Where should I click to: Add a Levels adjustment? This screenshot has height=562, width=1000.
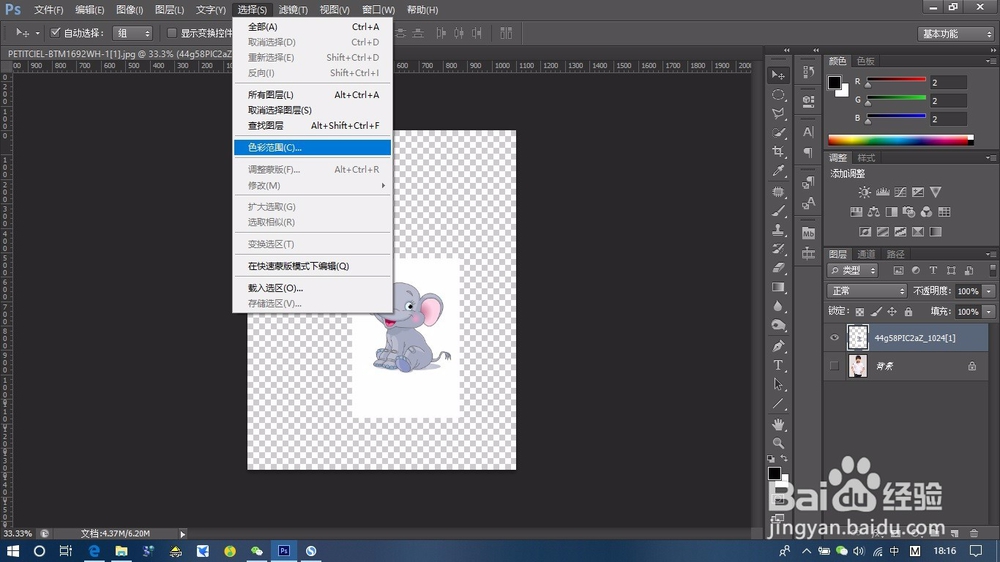click(883, 192)
